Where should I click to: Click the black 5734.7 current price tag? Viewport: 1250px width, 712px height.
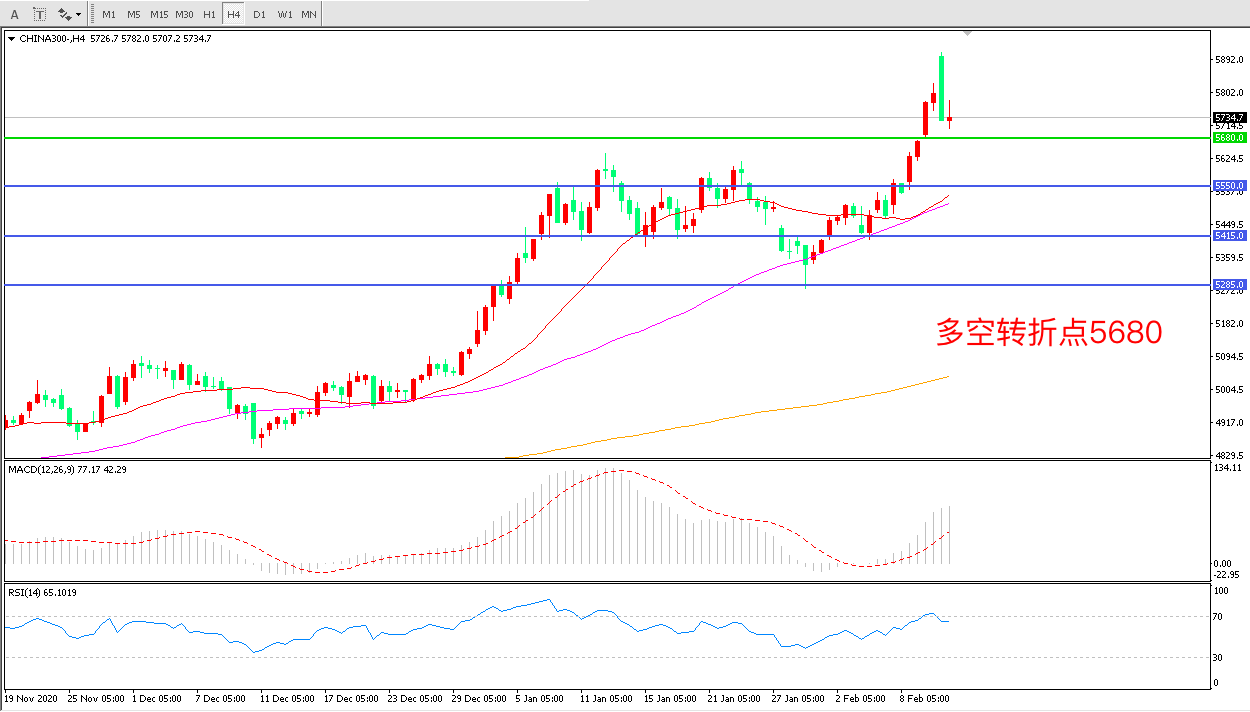[1228, 117]
